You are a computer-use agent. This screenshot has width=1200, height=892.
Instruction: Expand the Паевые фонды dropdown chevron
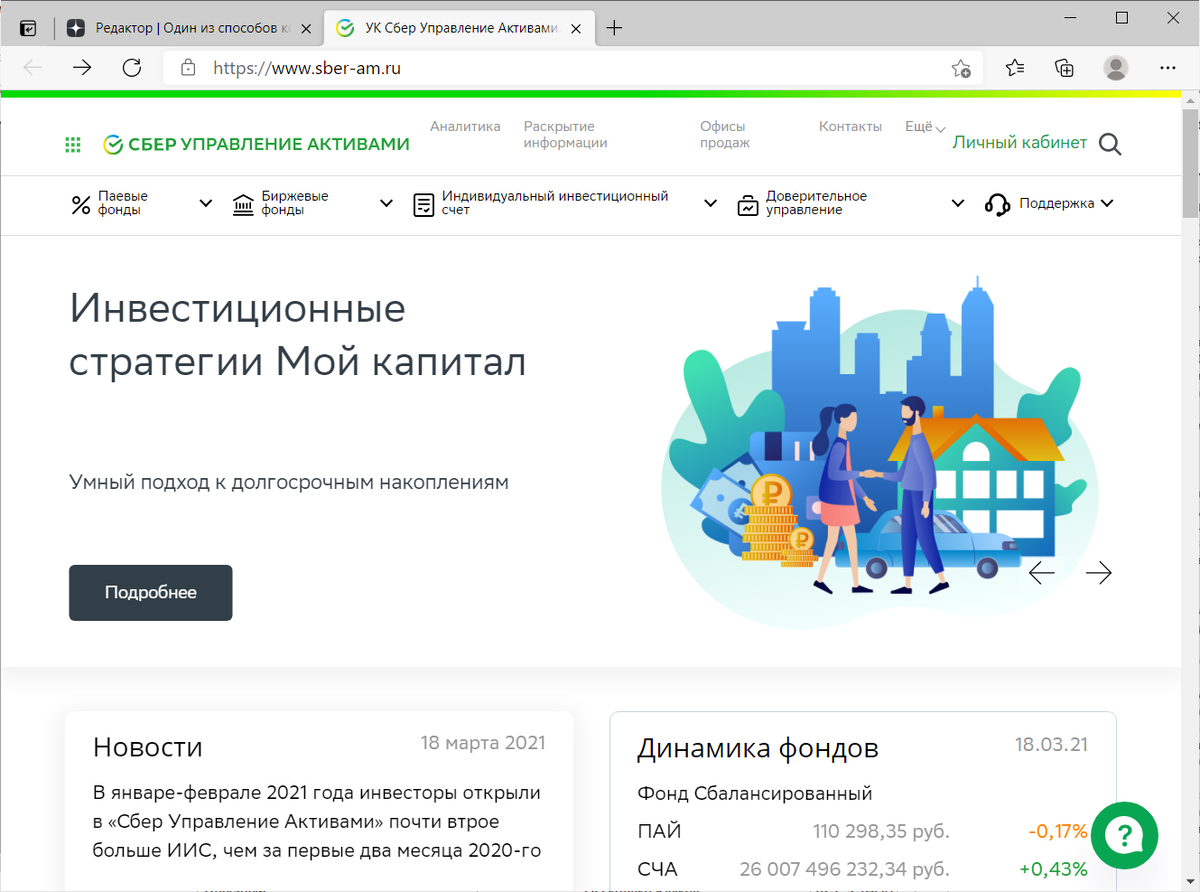[x=206, y=204]
